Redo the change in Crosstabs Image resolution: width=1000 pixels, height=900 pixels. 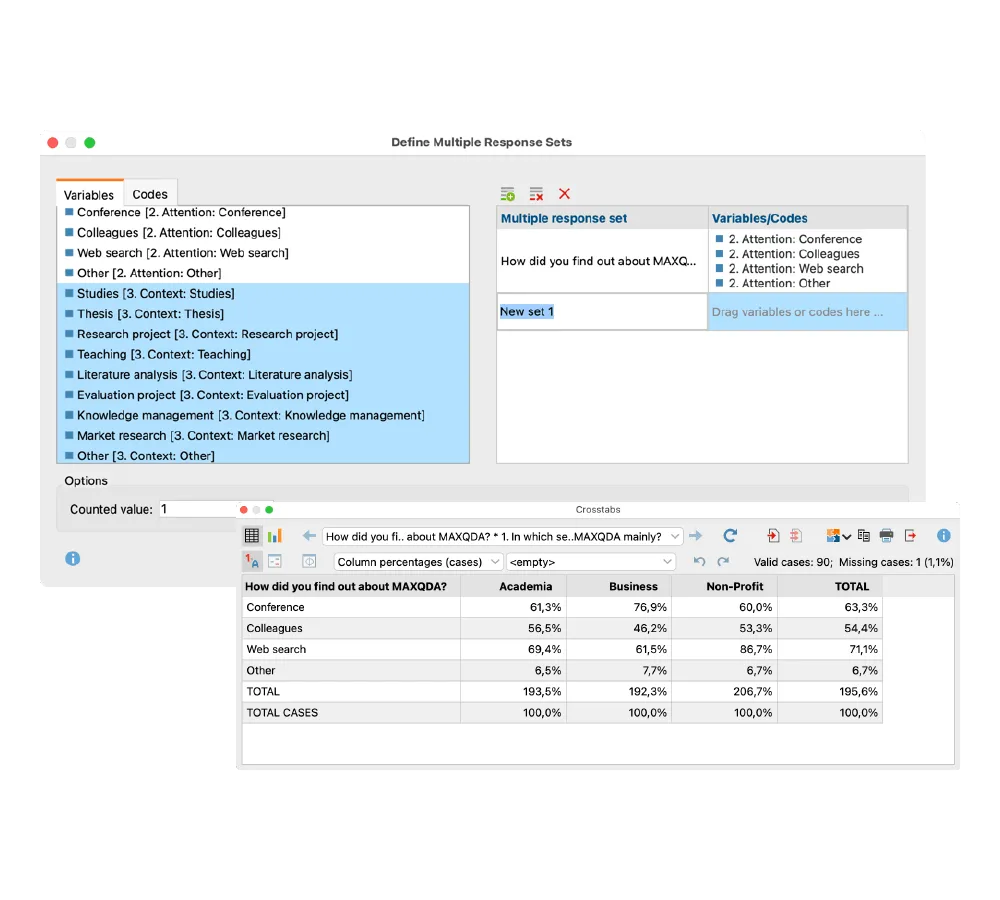[x=723, y=561]
